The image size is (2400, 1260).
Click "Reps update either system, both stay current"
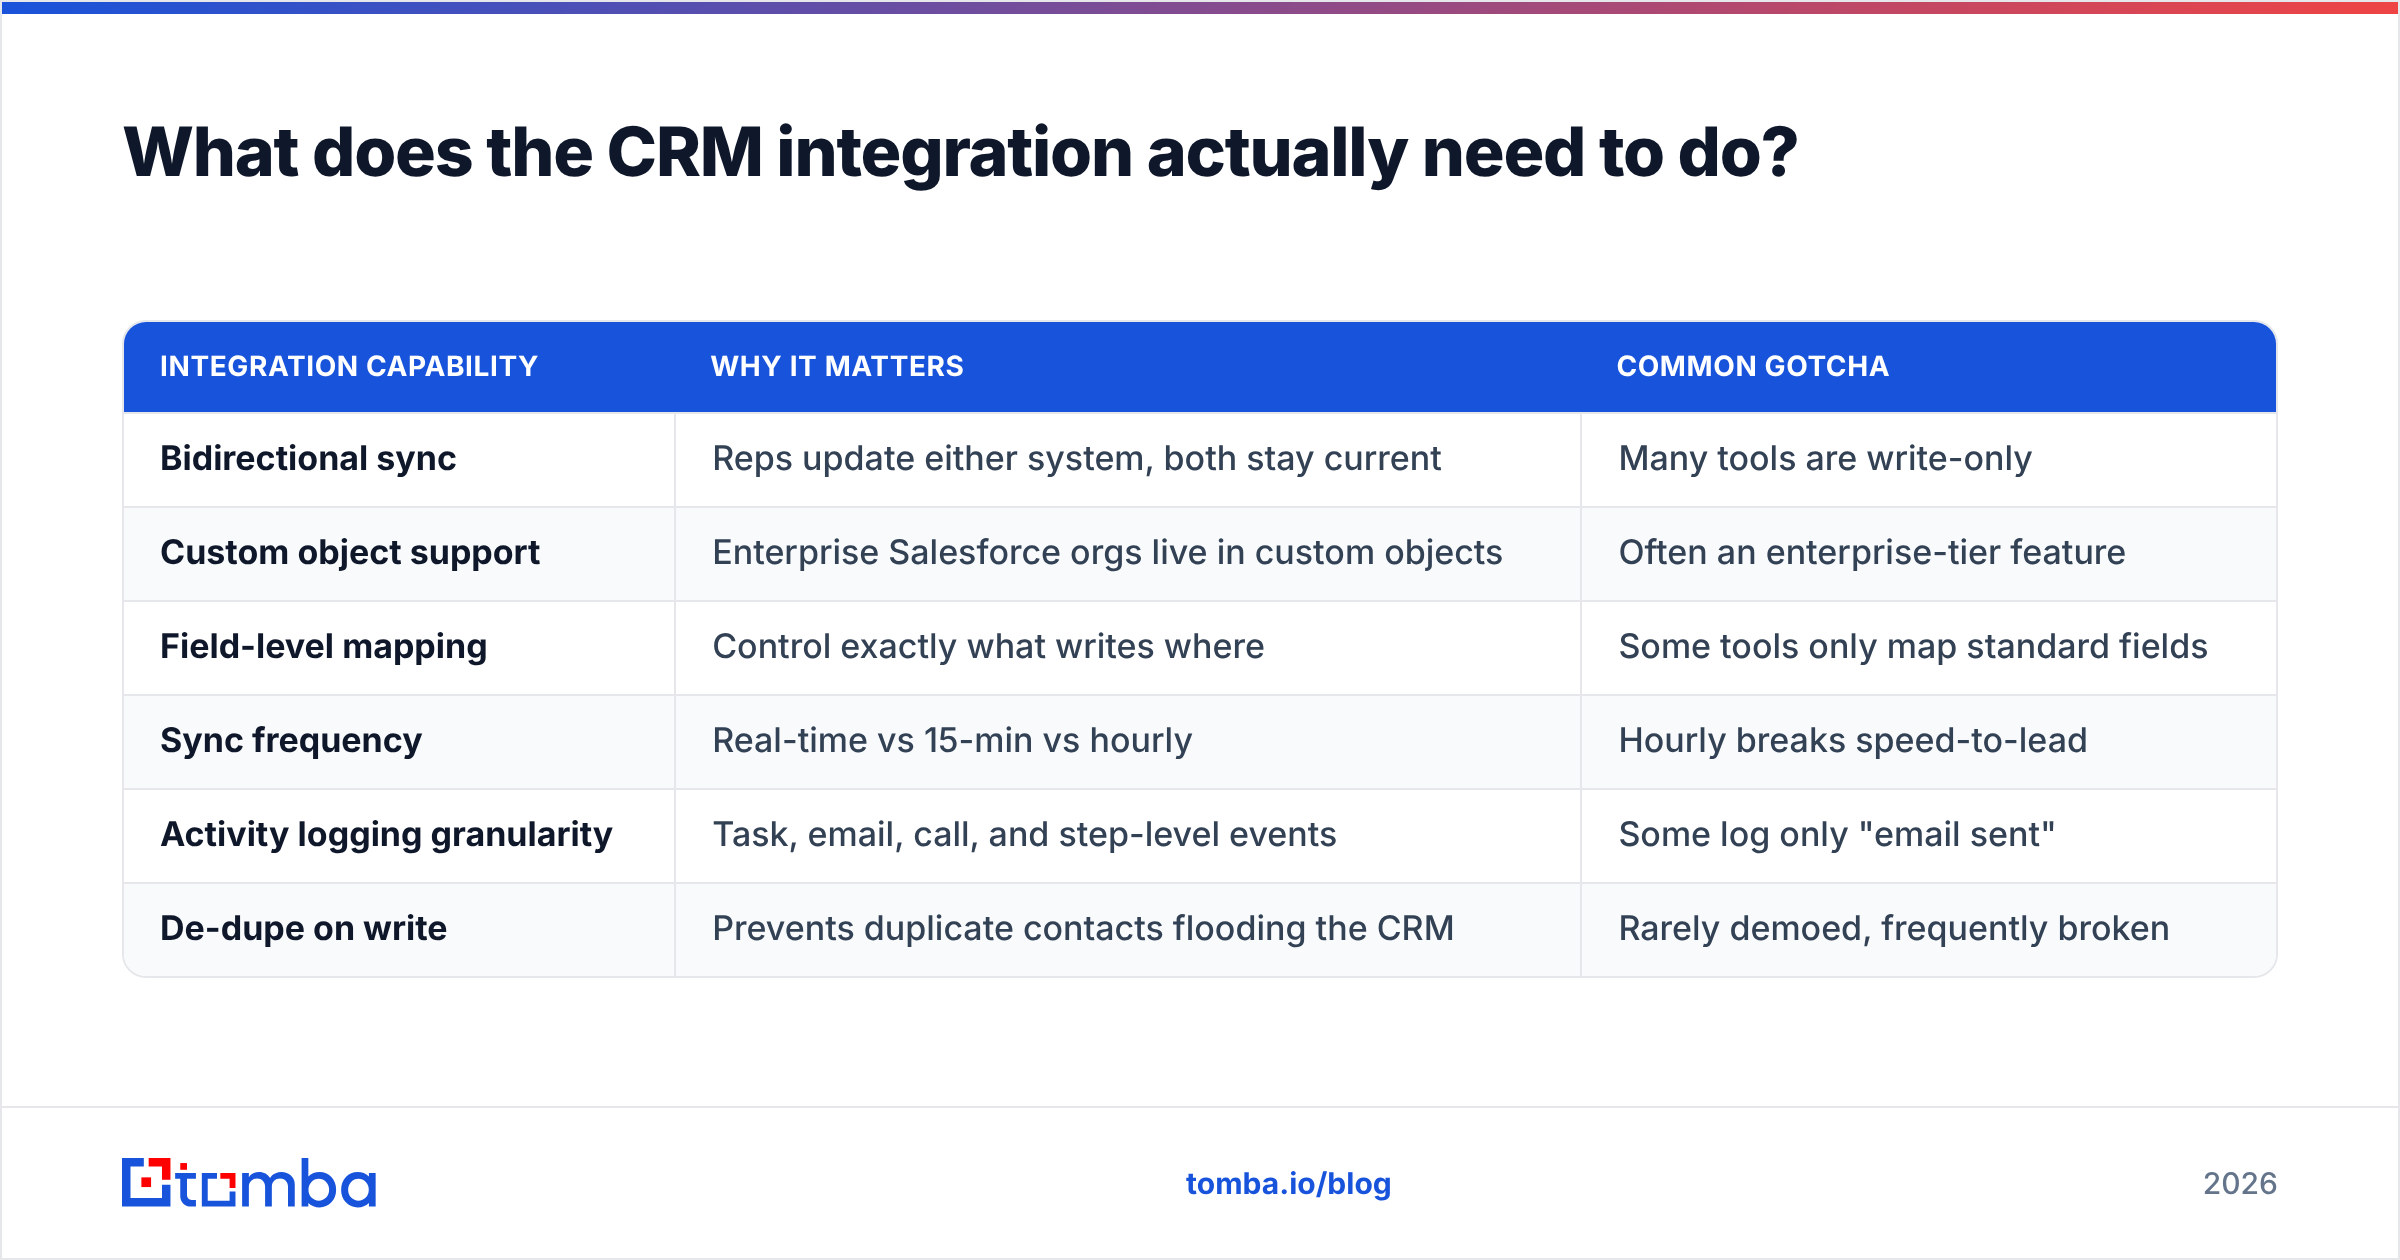(x=1076, y=459)
